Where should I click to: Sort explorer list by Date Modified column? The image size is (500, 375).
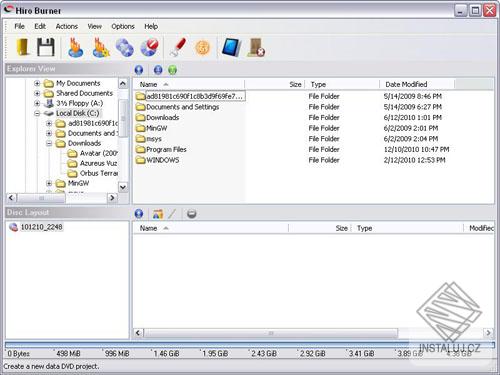coord(417,84)
